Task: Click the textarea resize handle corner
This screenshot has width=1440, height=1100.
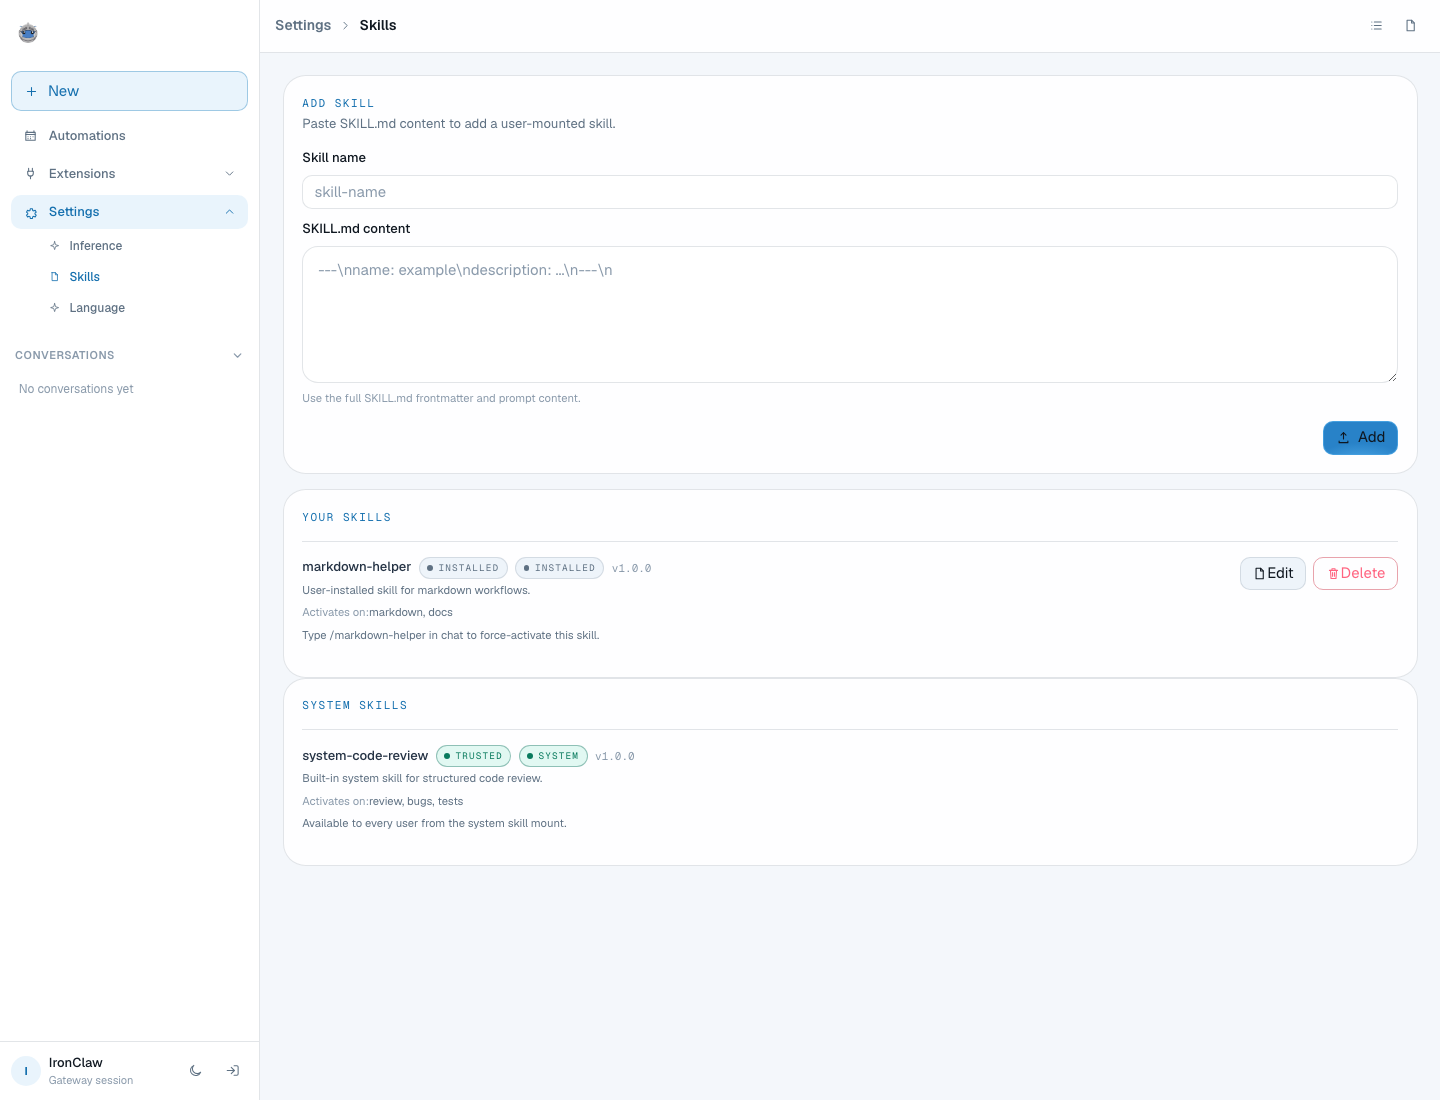Action: [x=1391, y=376]
